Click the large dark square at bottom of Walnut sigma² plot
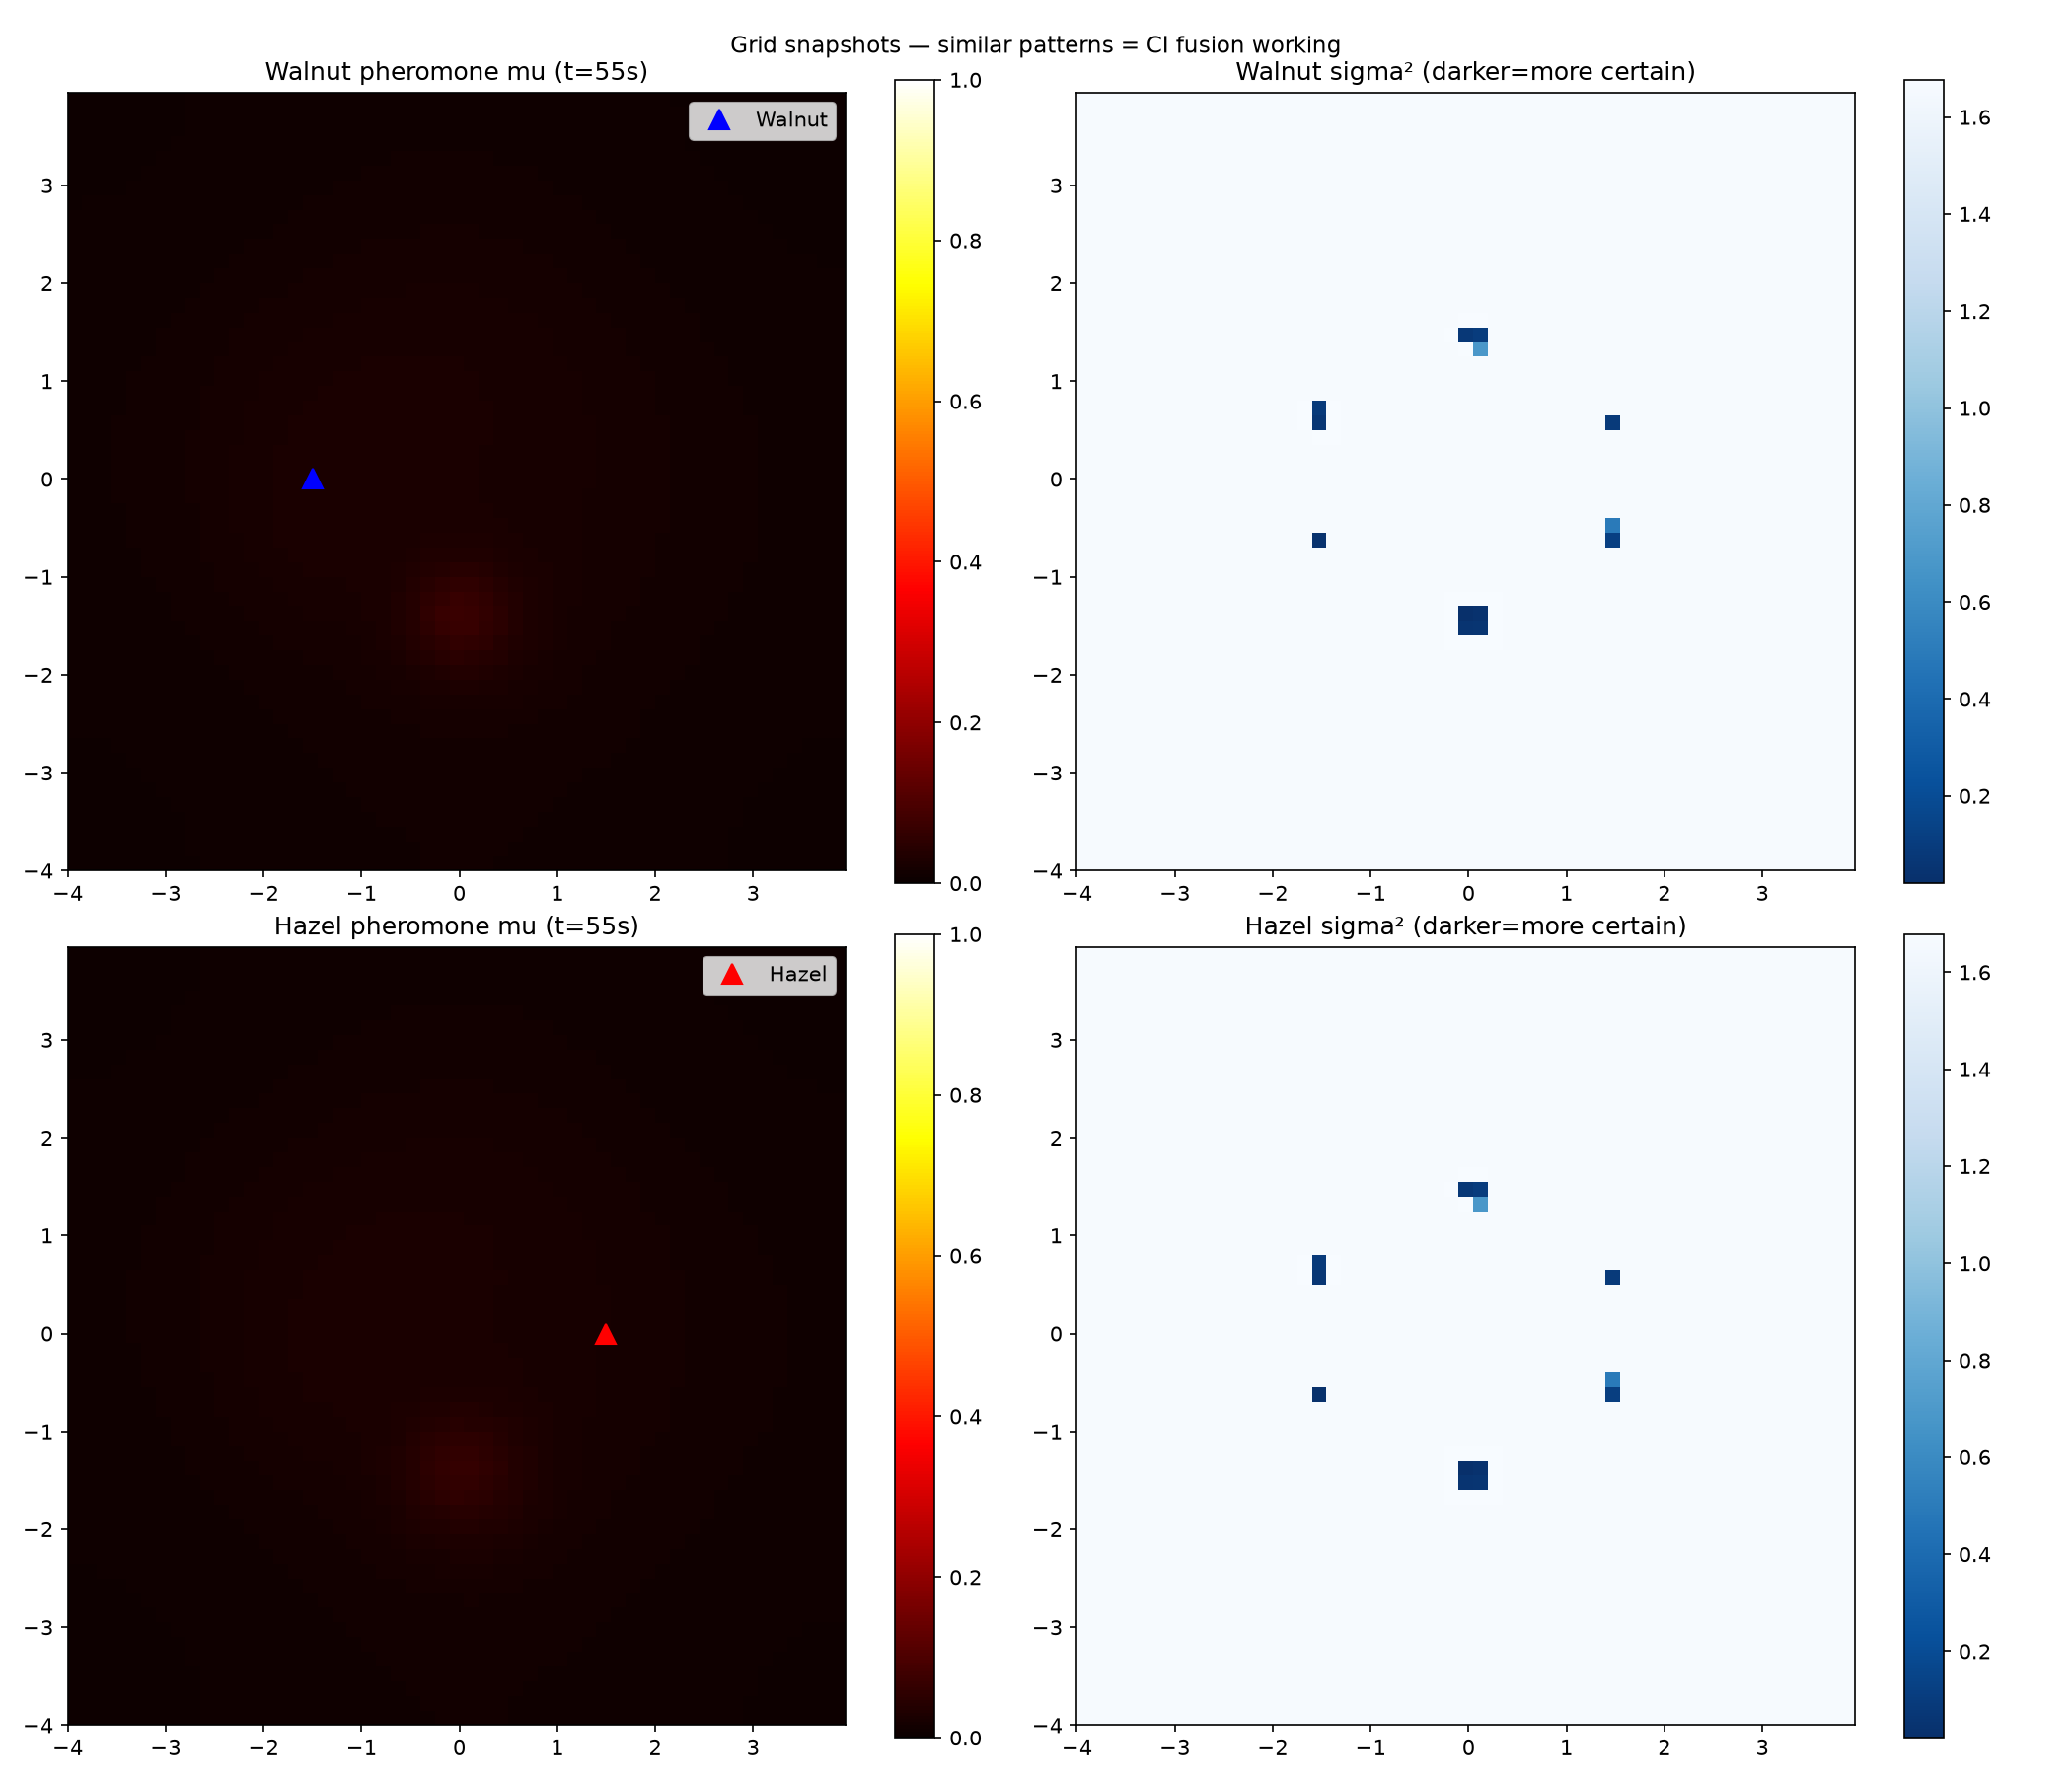The height and width of the screenshot is (1776, 2072). click(1472, 620)
